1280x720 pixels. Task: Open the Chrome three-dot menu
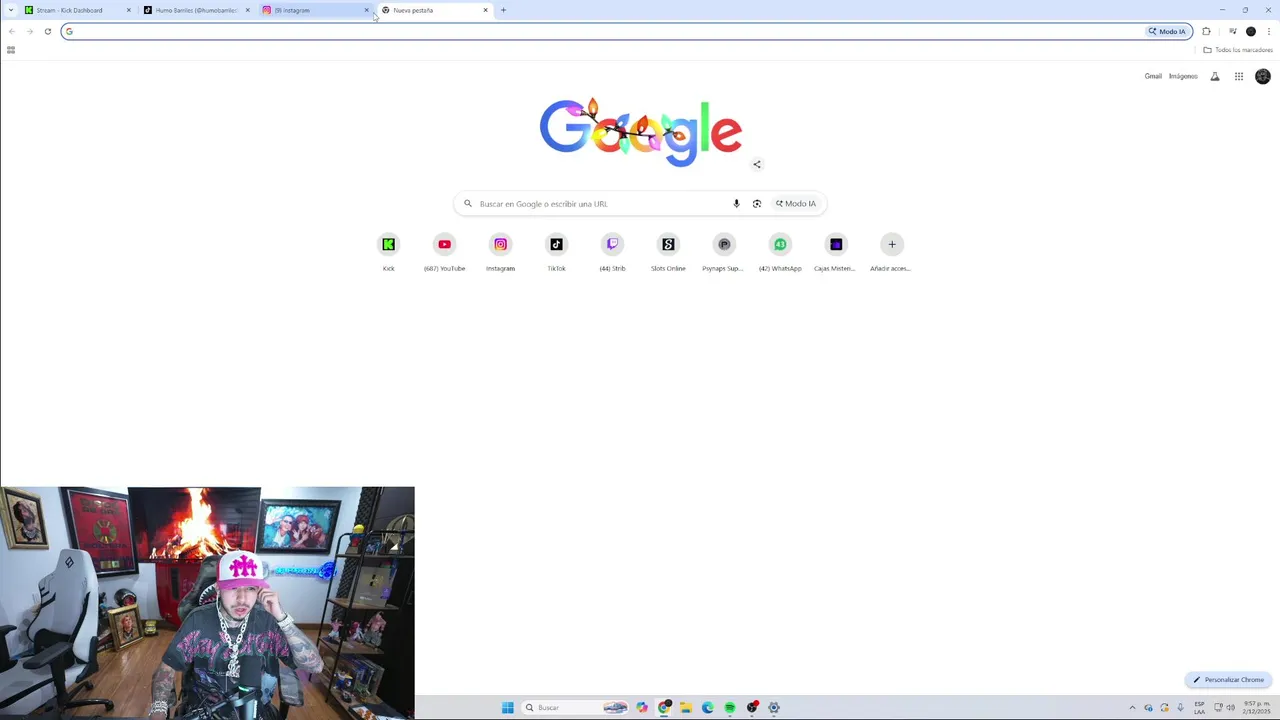pos(1269,31)
